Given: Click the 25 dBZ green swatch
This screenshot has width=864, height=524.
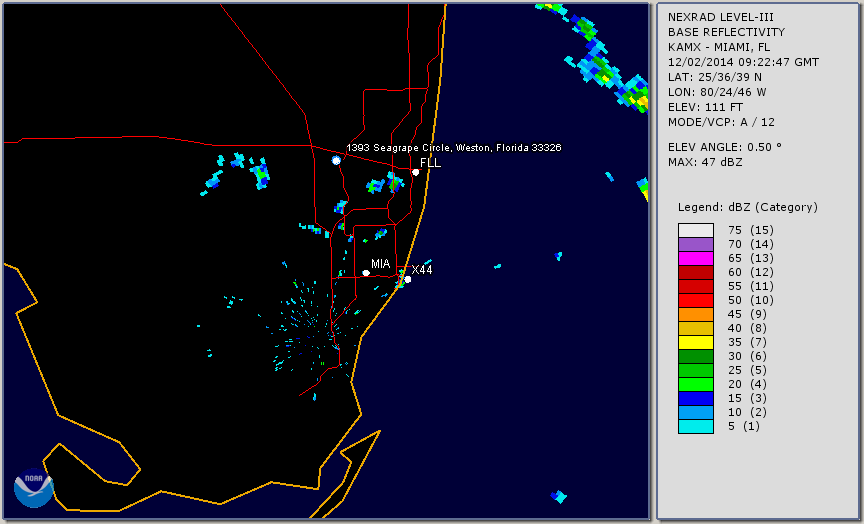Looking at the screenshot, I should 696,370.
